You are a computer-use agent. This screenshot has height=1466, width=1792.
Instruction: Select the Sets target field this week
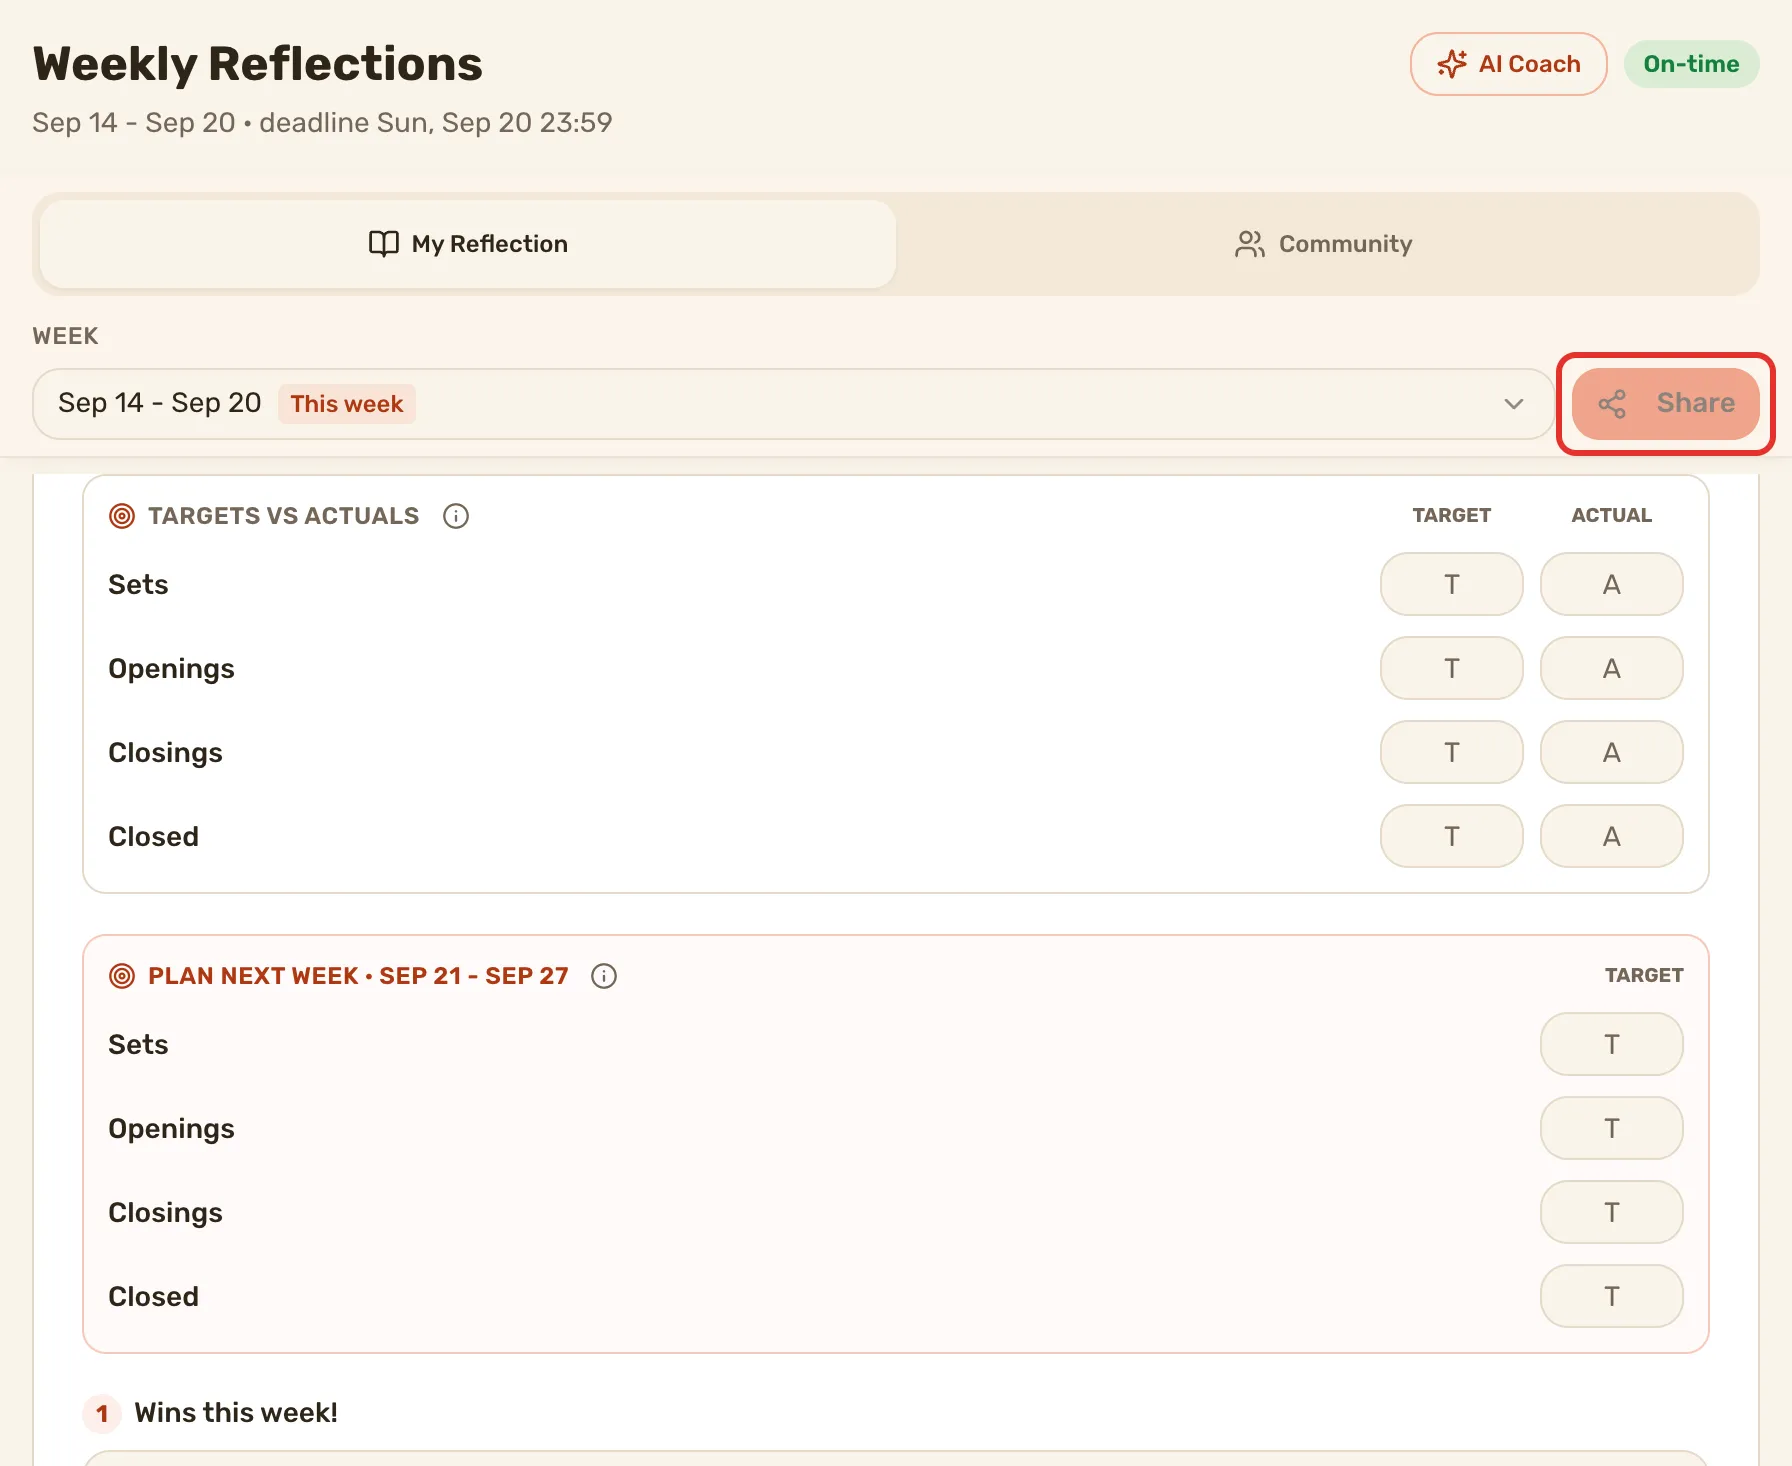tap(1452, 584)
